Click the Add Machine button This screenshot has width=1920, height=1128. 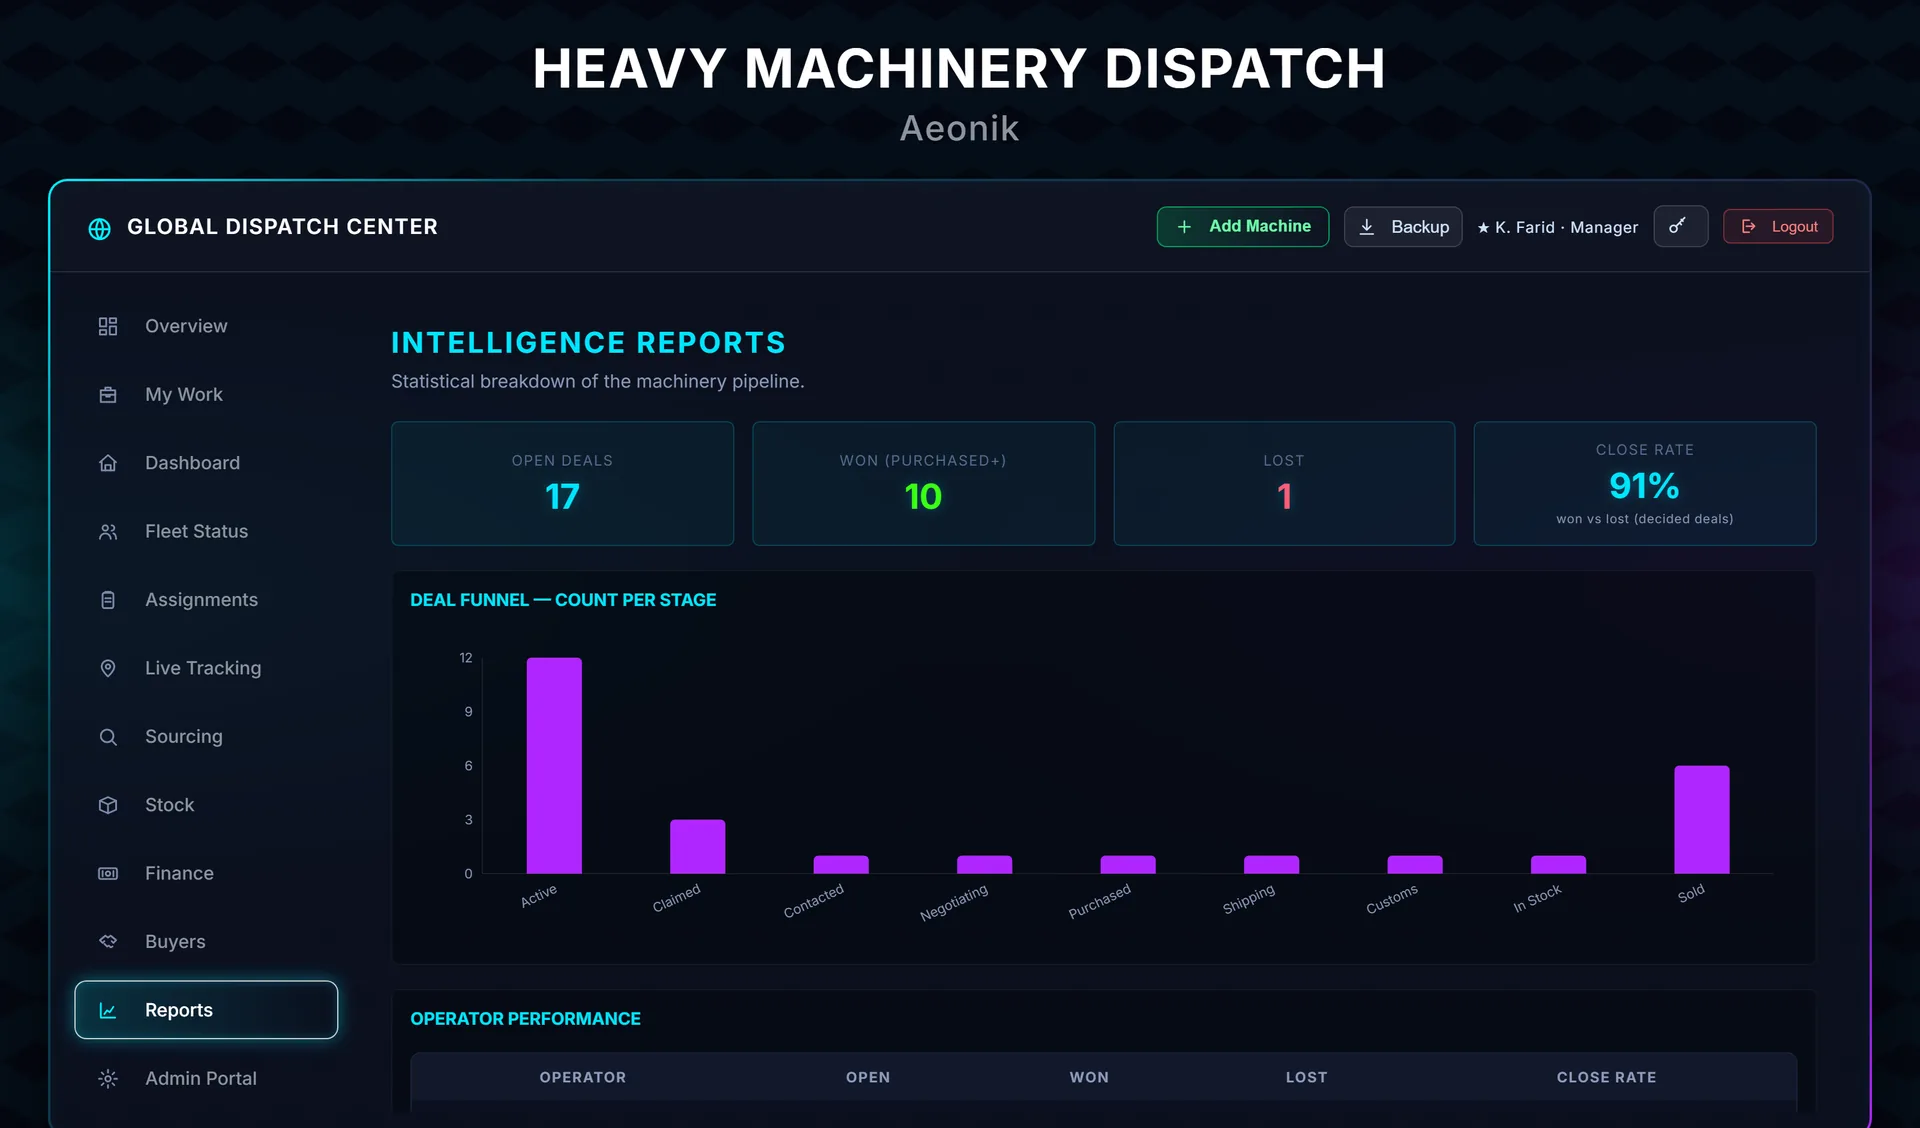tap(1243, 227)
